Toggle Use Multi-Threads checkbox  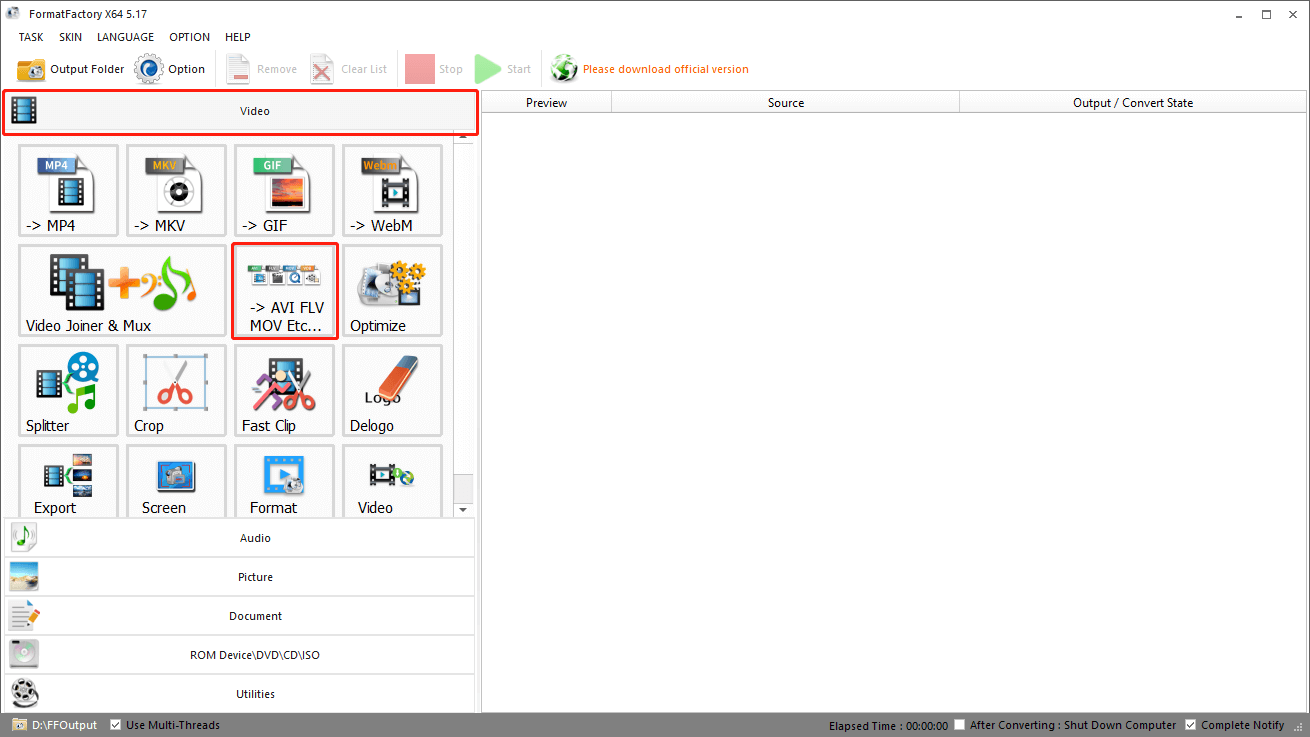[x=116, y=725]
